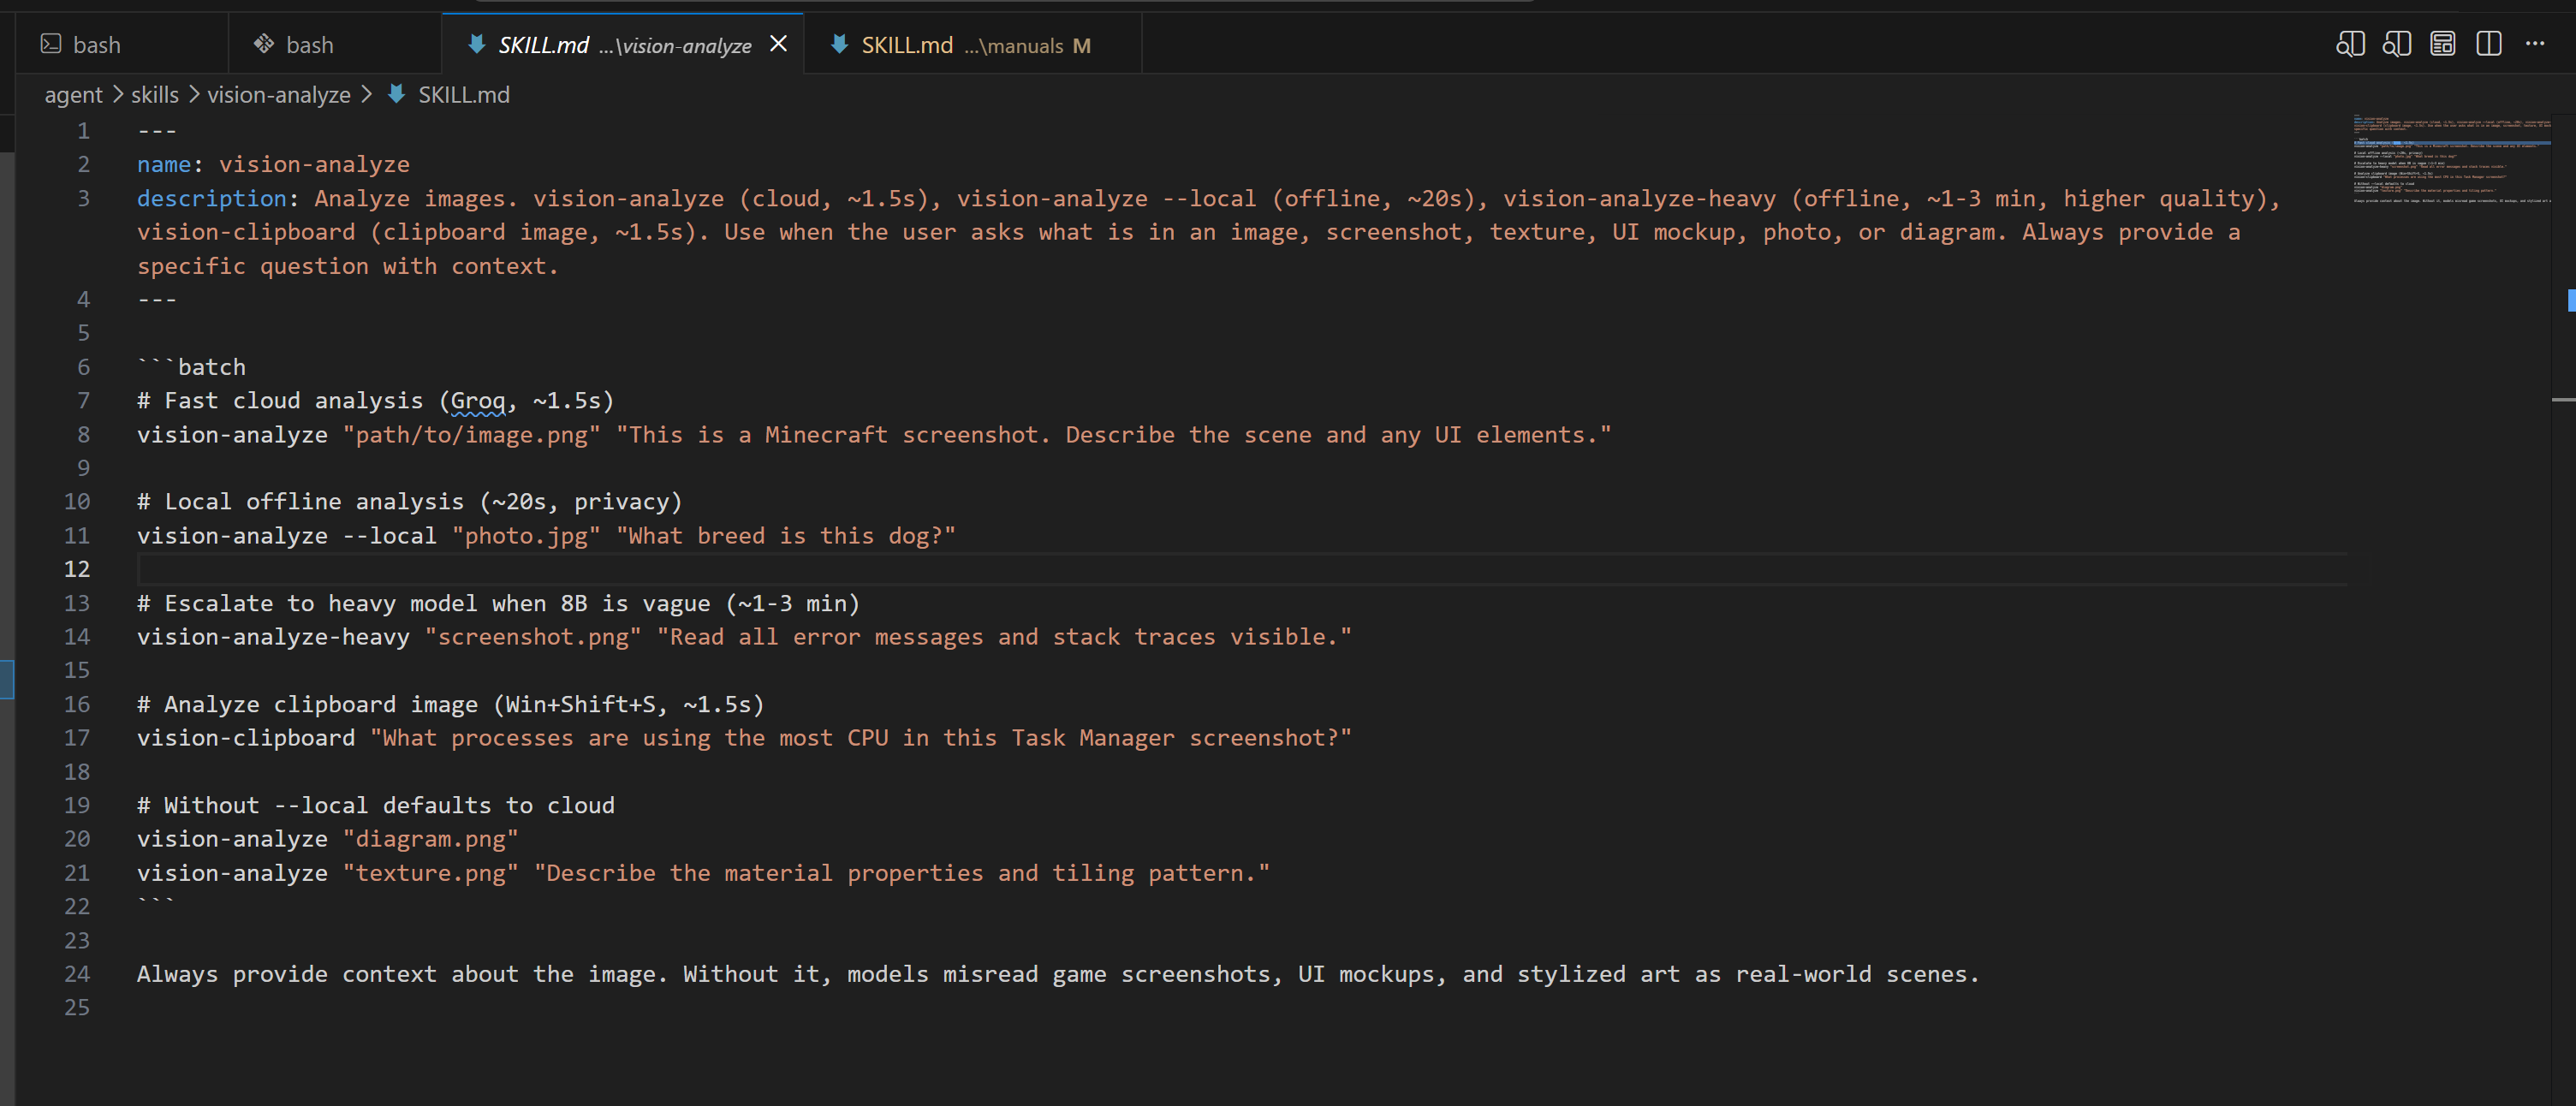Open the agent breadcrumb segment

(73, 95)
